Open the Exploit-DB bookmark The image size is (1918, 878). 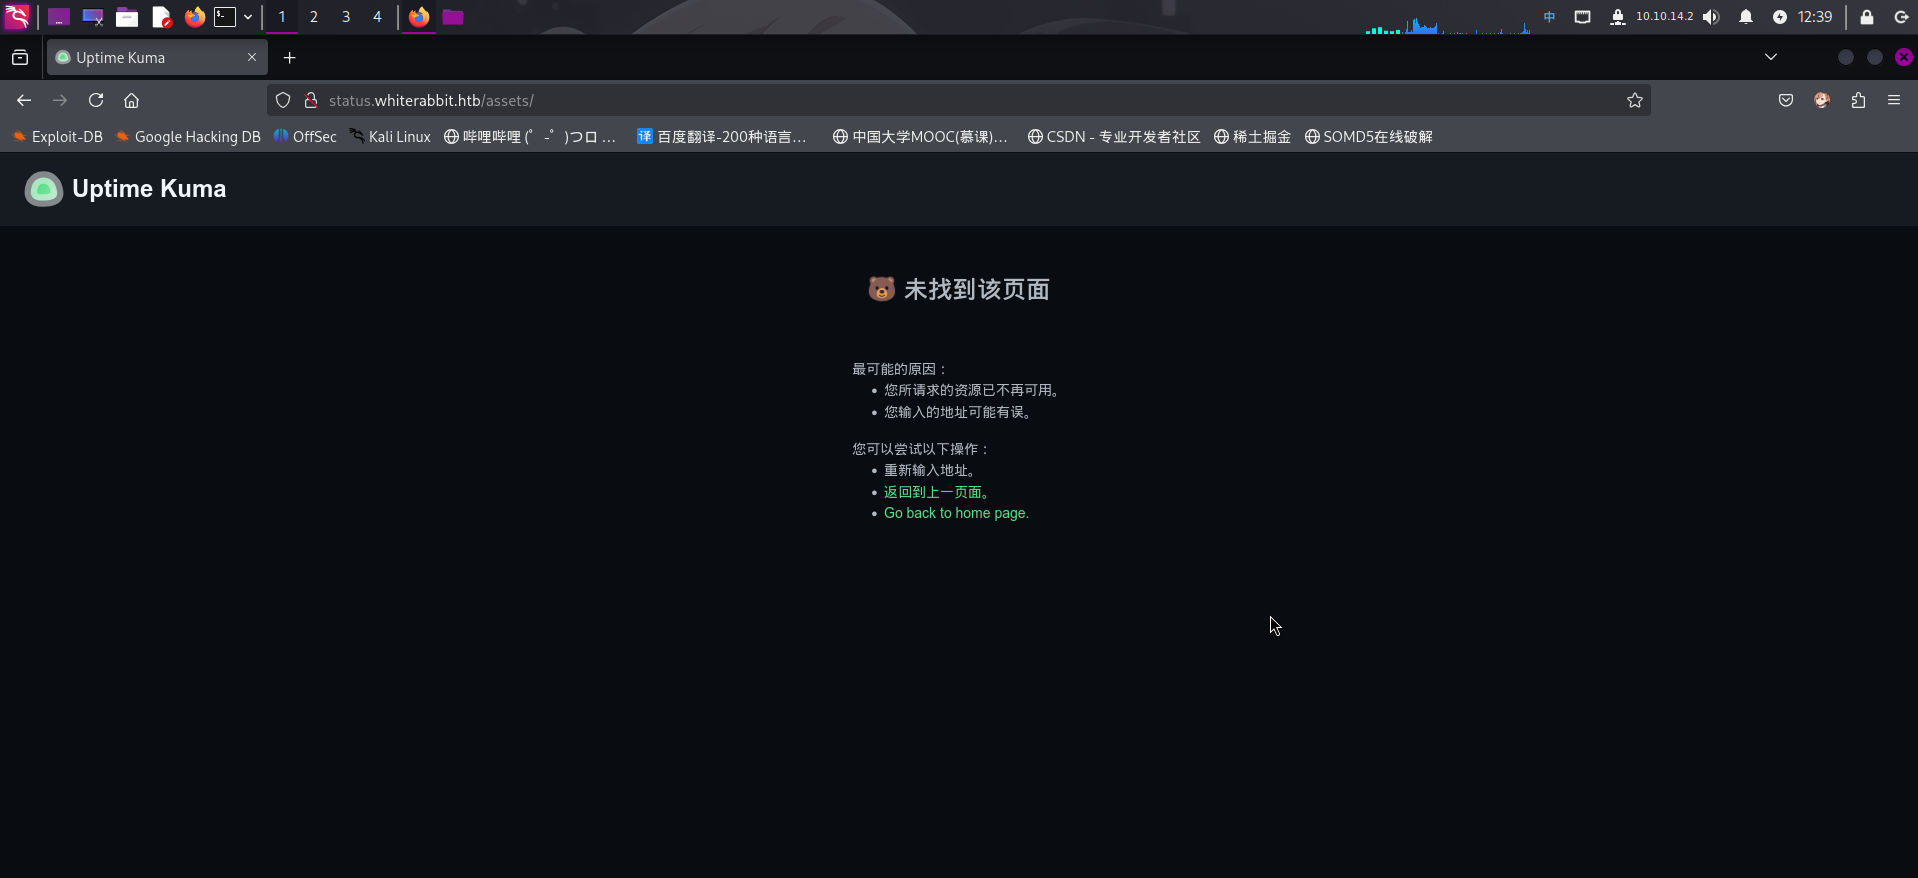(57, 137)
